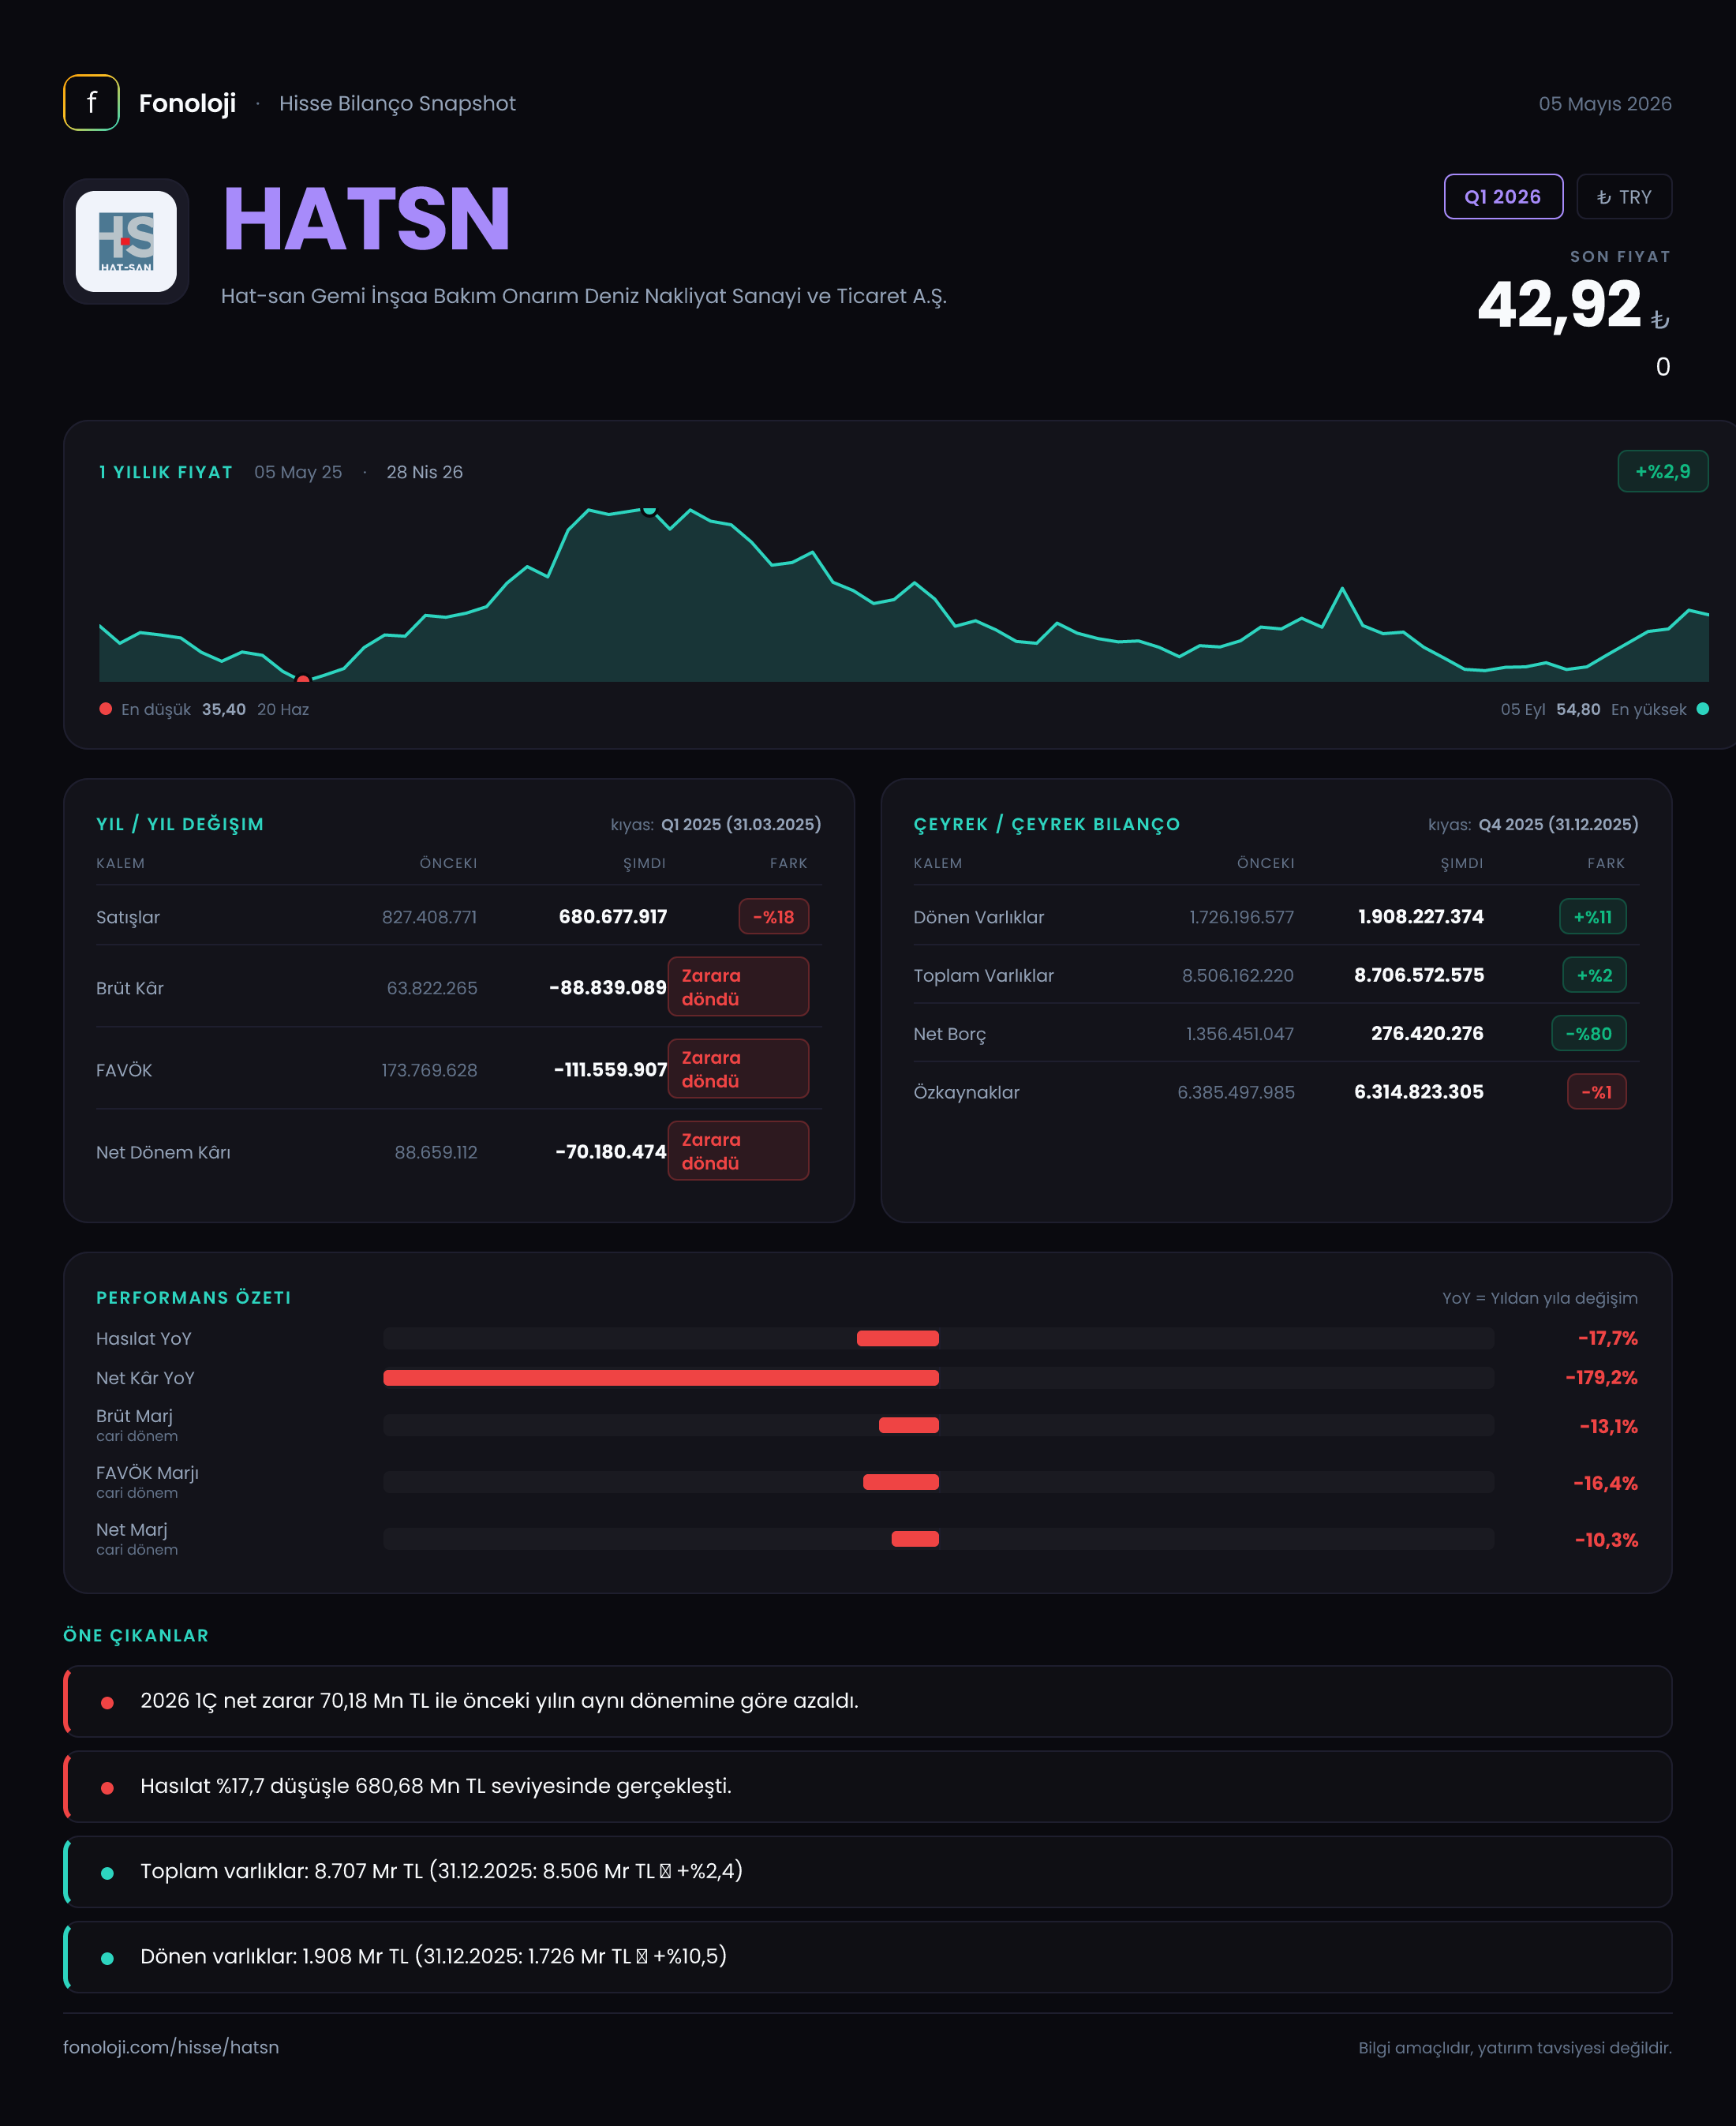Click the Brüt Marj red bar
1736x2126 pixels.
coord(908,1425)
